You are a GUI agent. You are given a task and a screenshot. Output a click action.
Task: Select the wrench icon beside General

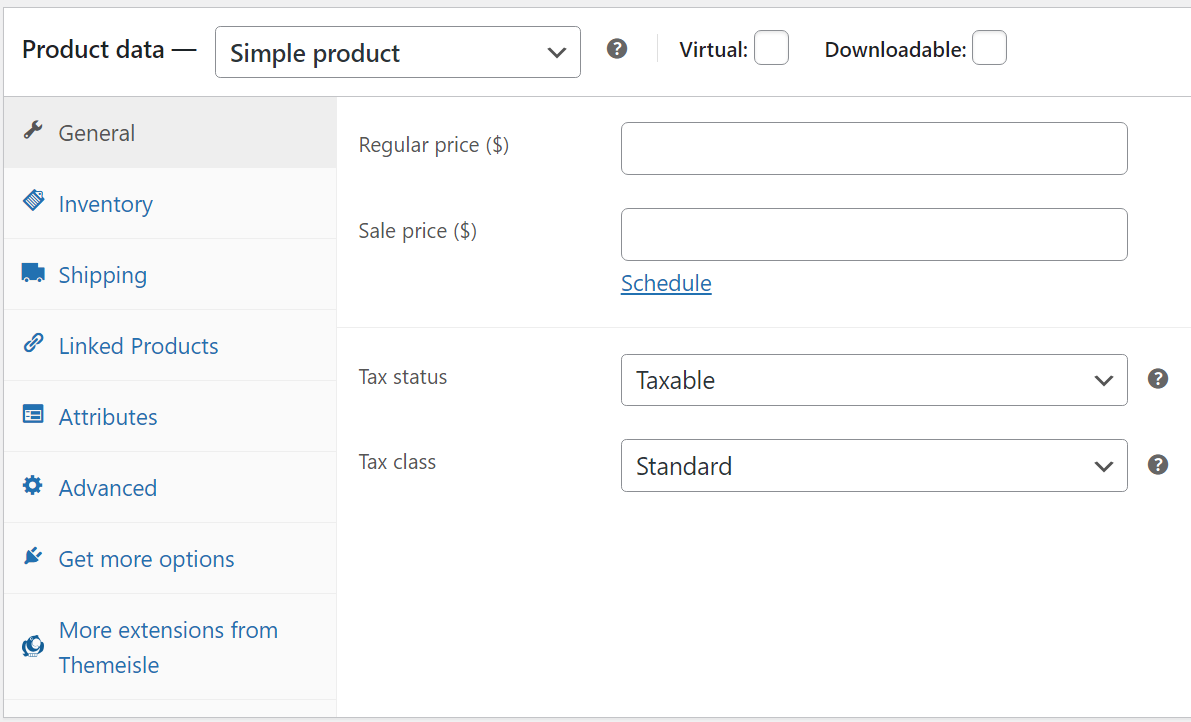(x=33, y=130)
